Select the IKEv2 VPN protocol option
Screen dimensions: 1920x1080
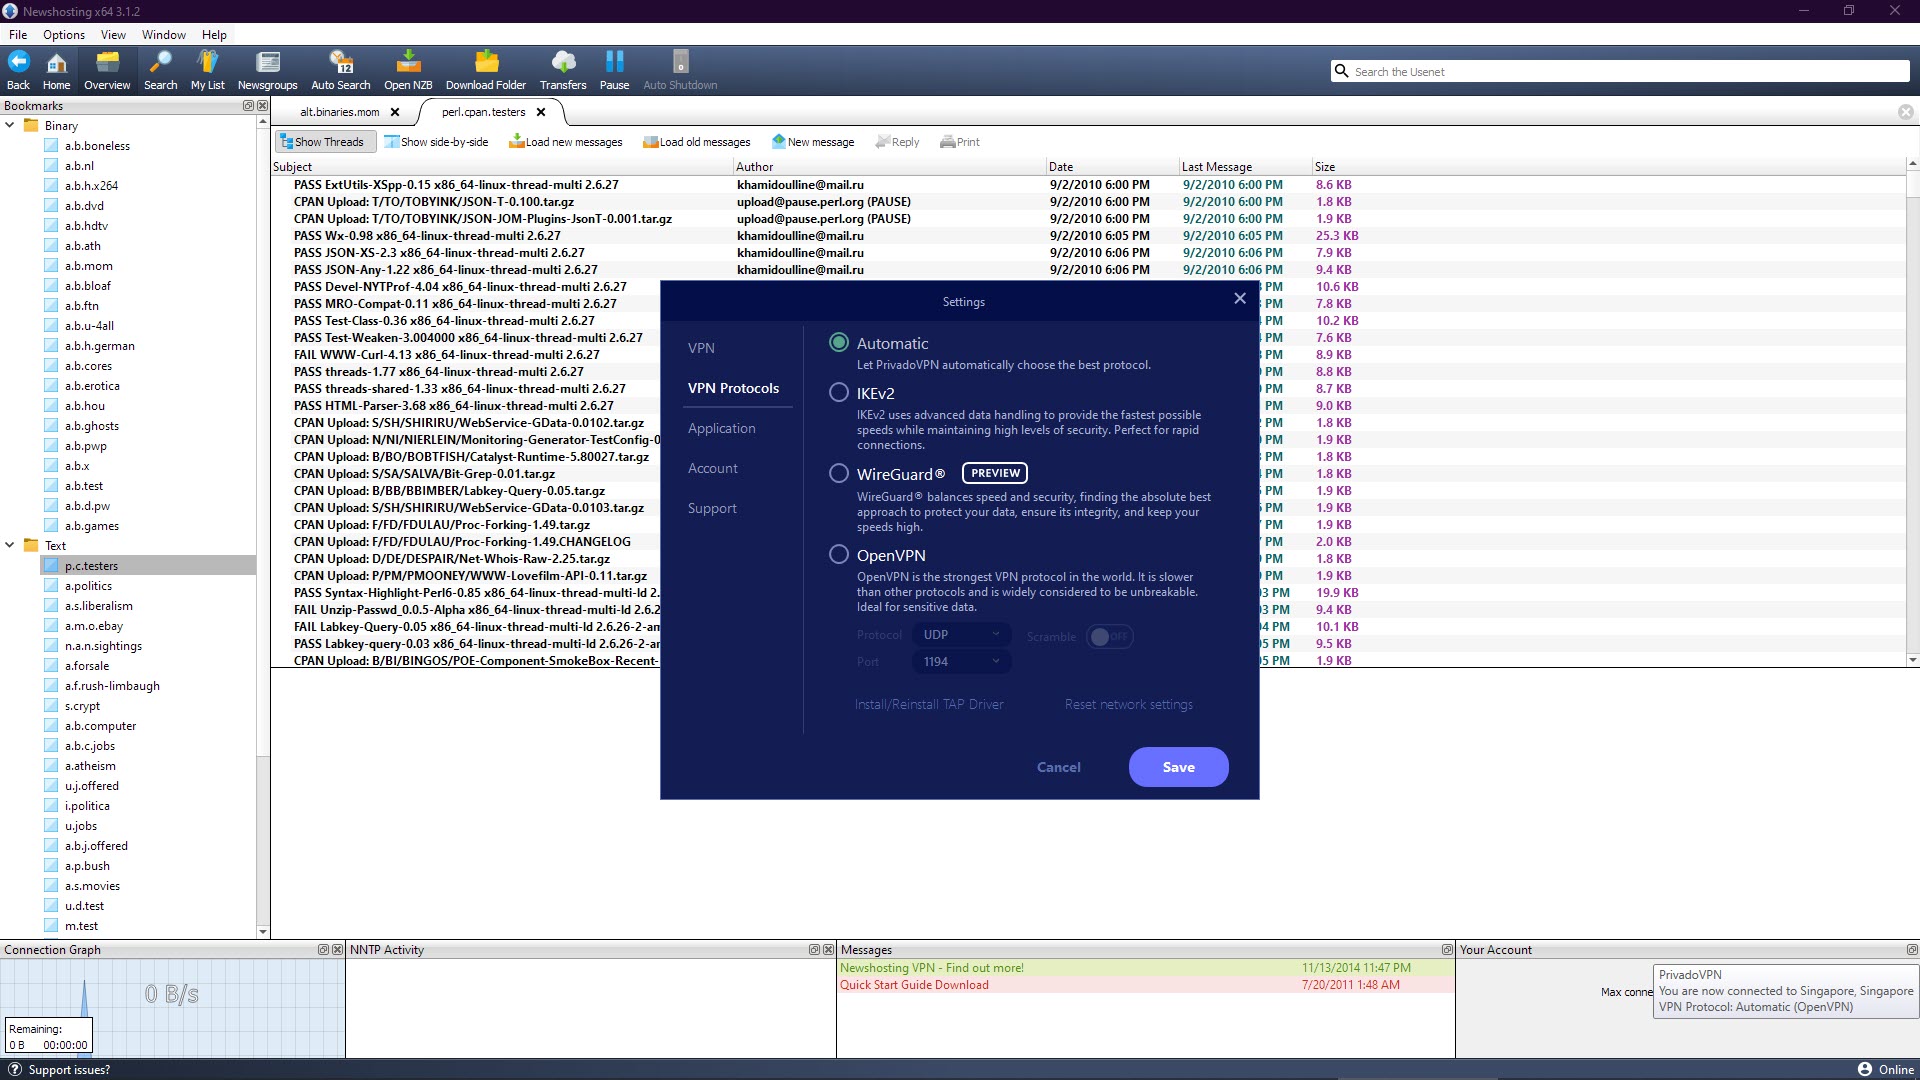(x=839, y=392)
